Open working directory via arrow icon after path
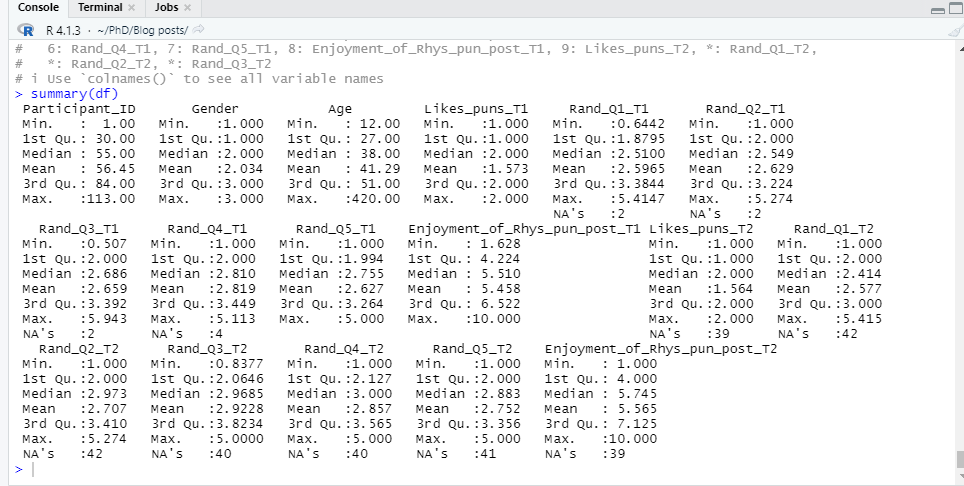The width and height of the screenshot is (964, 486). pyautogui.click(x=198, y=29)
